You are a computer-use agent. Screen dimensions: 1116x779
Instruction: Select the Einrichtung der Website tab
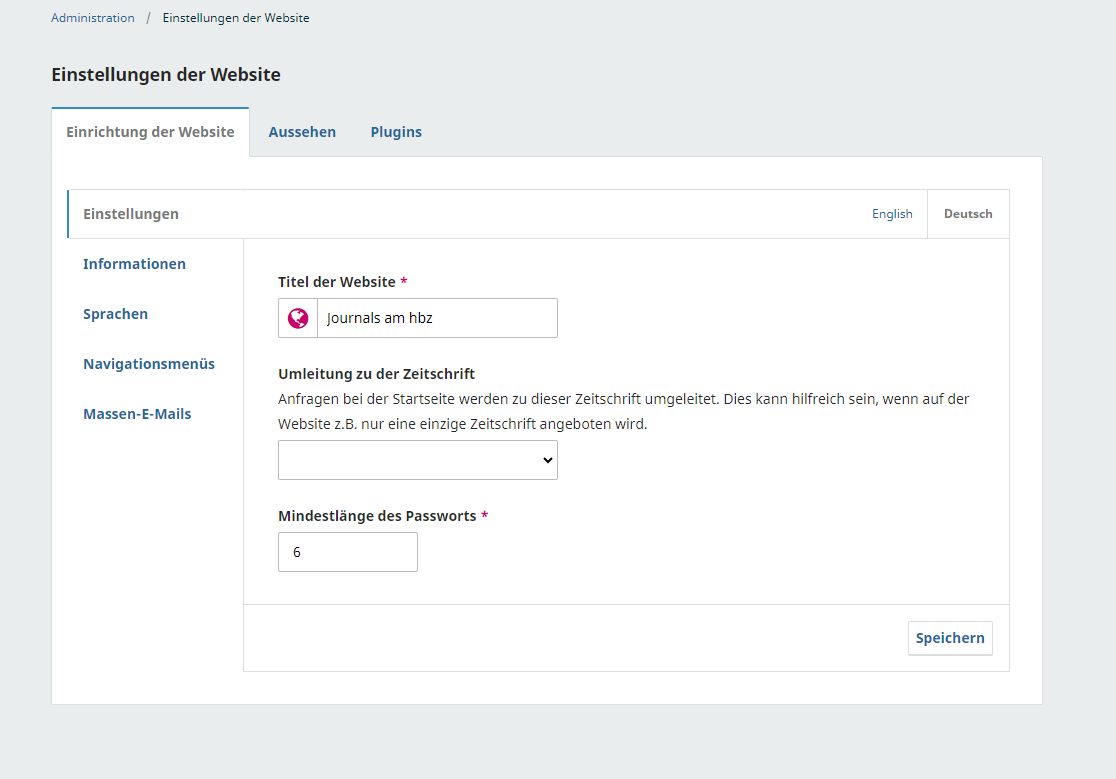(150, 132)
